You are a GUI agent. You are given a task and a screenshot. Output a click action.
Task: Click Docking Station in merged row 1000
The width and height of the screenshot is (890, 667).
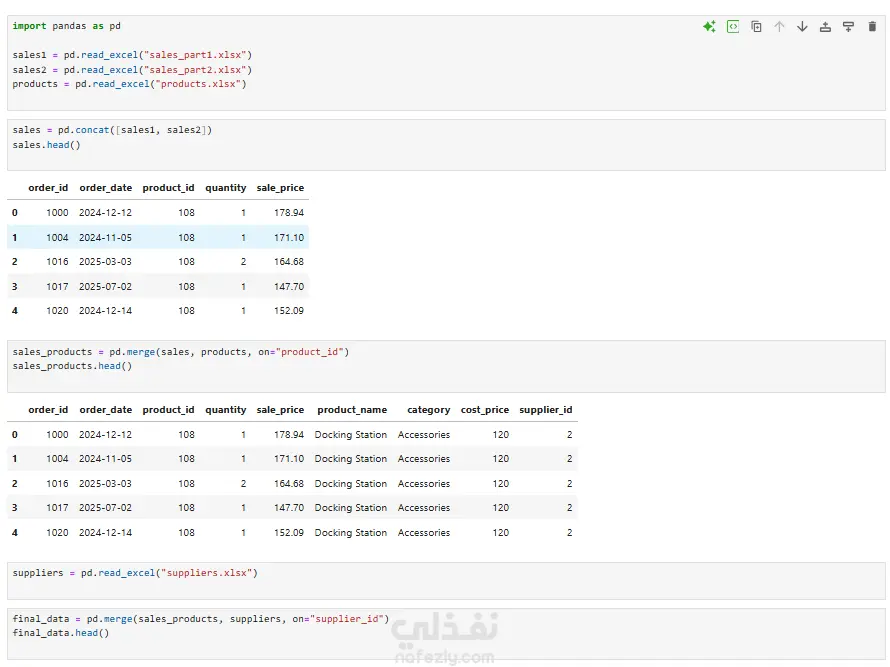[x=351, y=435]
